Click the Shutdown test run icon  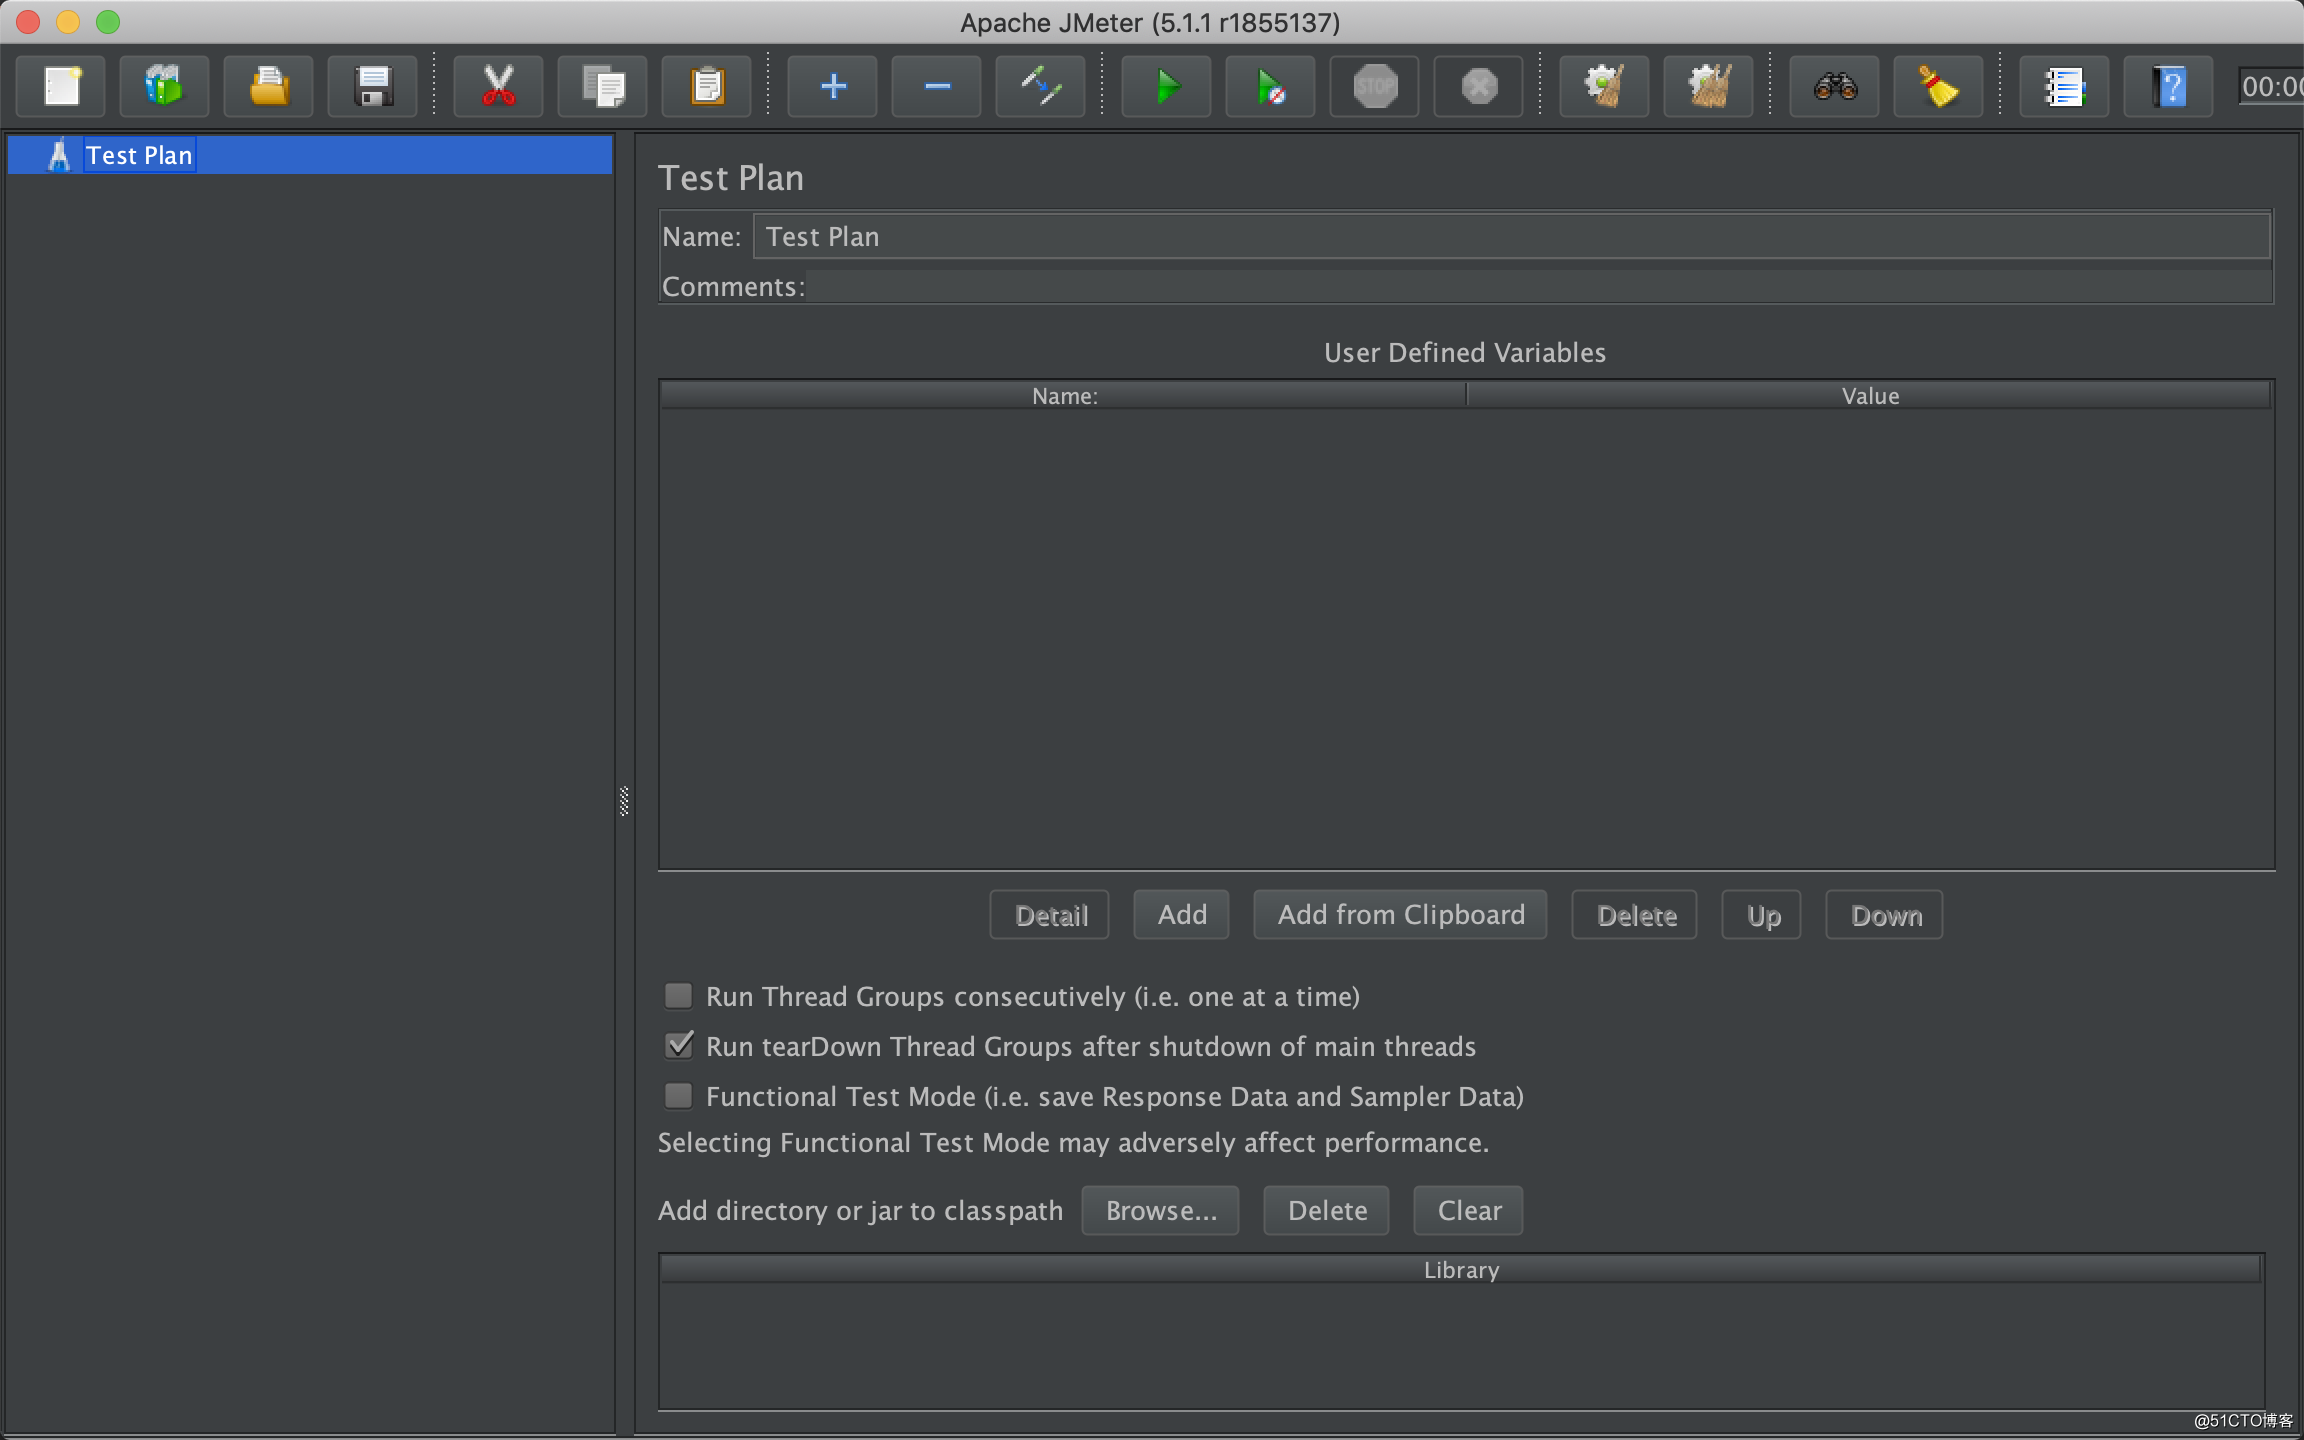point(1478,86)
